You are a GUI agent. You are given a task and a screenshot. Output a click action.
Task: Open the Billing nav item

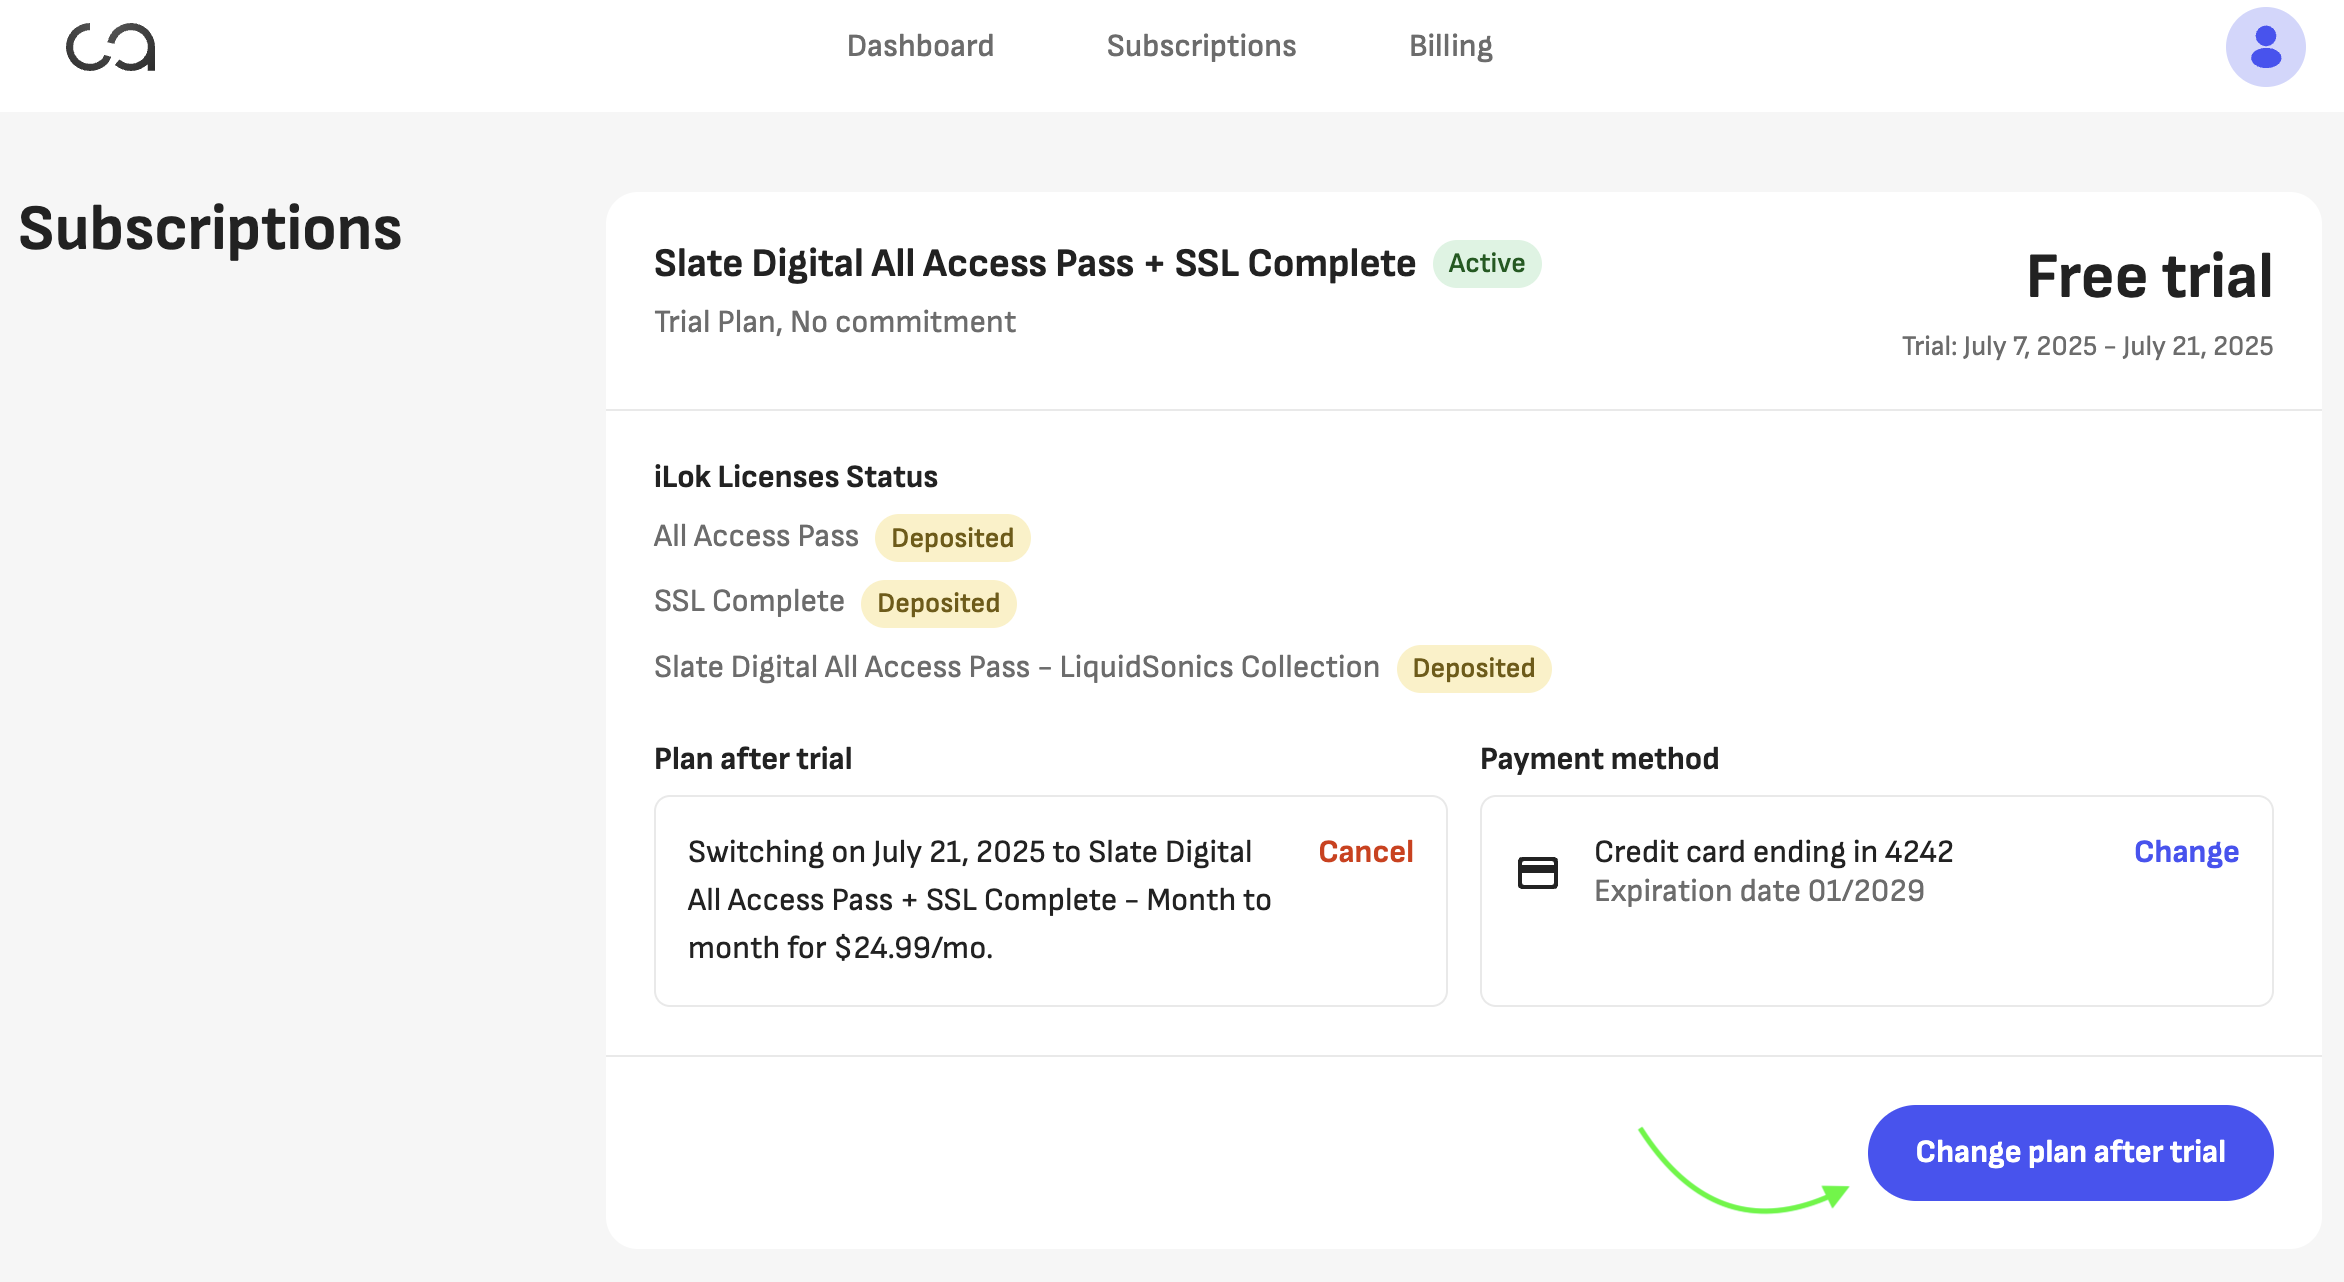pos(1450,46)
